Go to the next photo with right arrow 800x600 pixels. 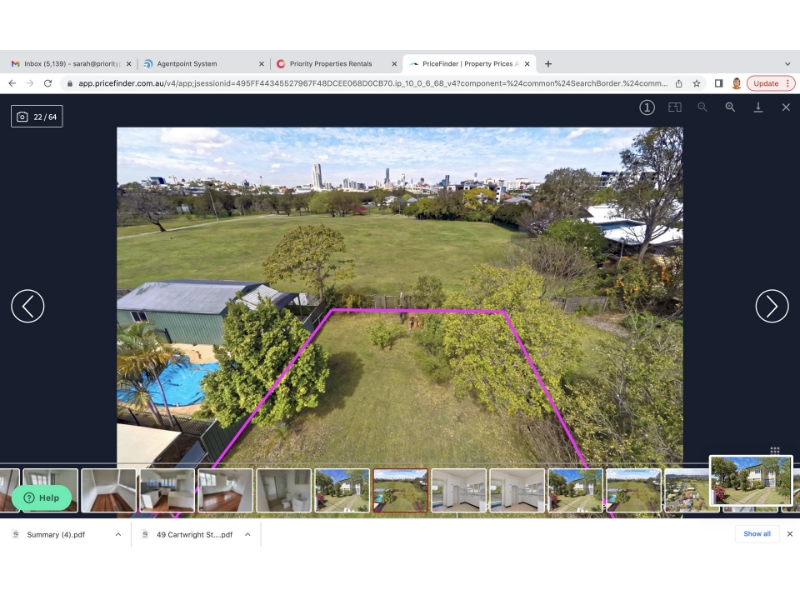pyautogui.click(x=771, y=306)
